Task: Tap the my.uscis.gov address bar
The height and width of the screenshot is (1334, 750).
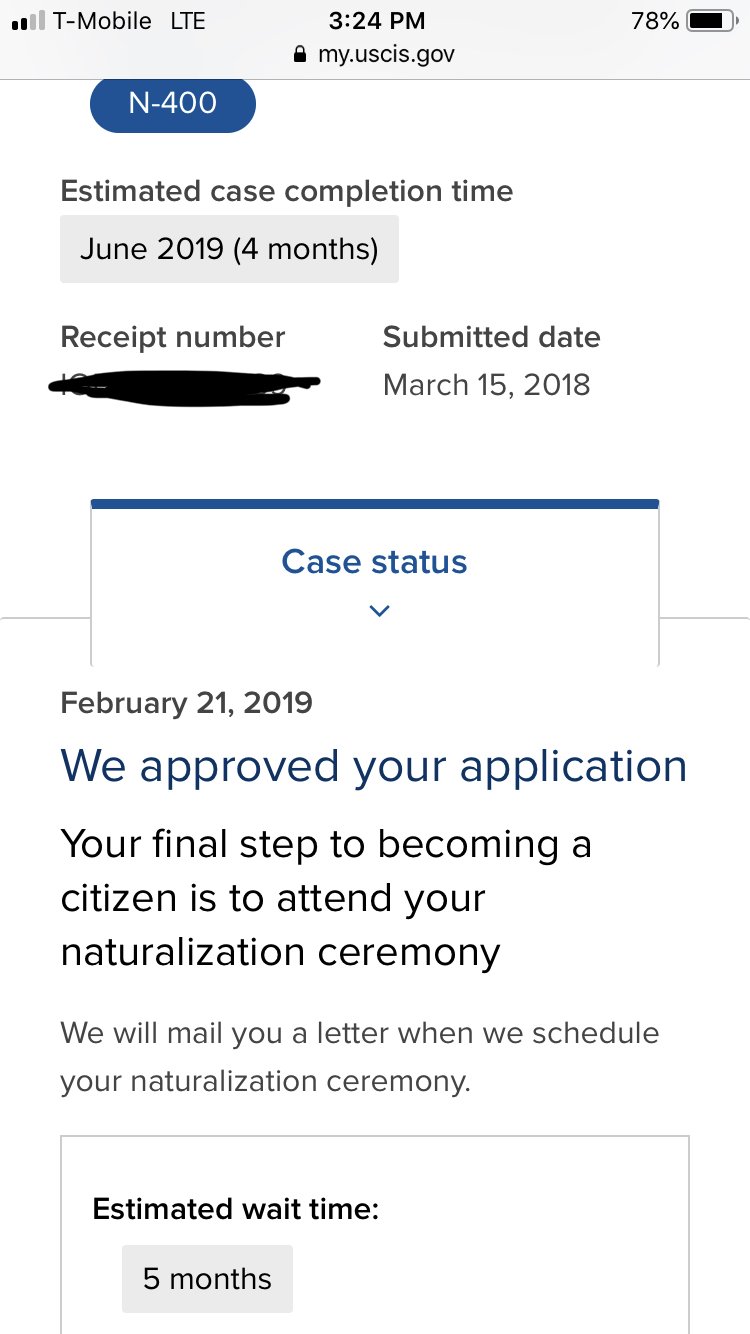Action: [x=375, y=54]
